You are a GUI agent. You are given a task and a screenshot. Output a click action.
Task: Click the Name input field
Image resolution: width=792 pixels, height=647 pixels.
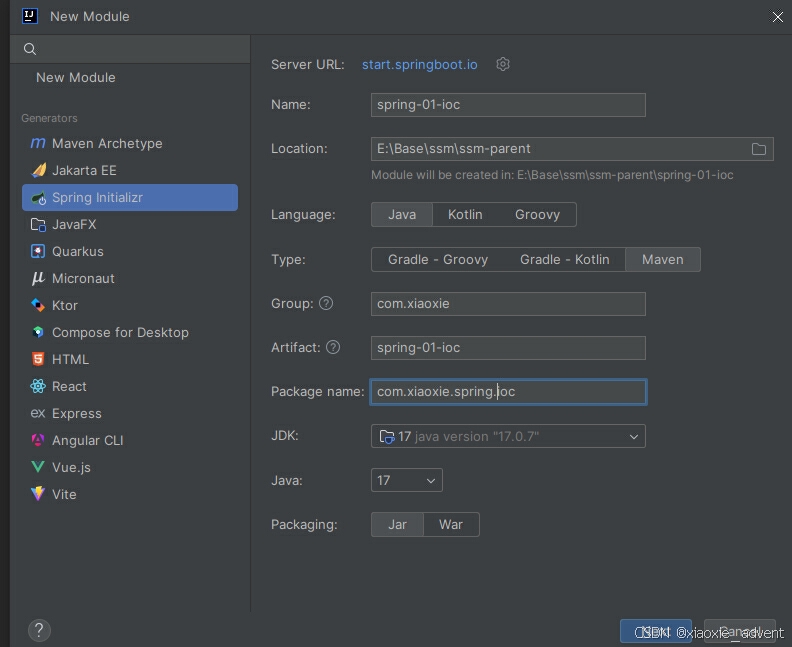point(508,105)
